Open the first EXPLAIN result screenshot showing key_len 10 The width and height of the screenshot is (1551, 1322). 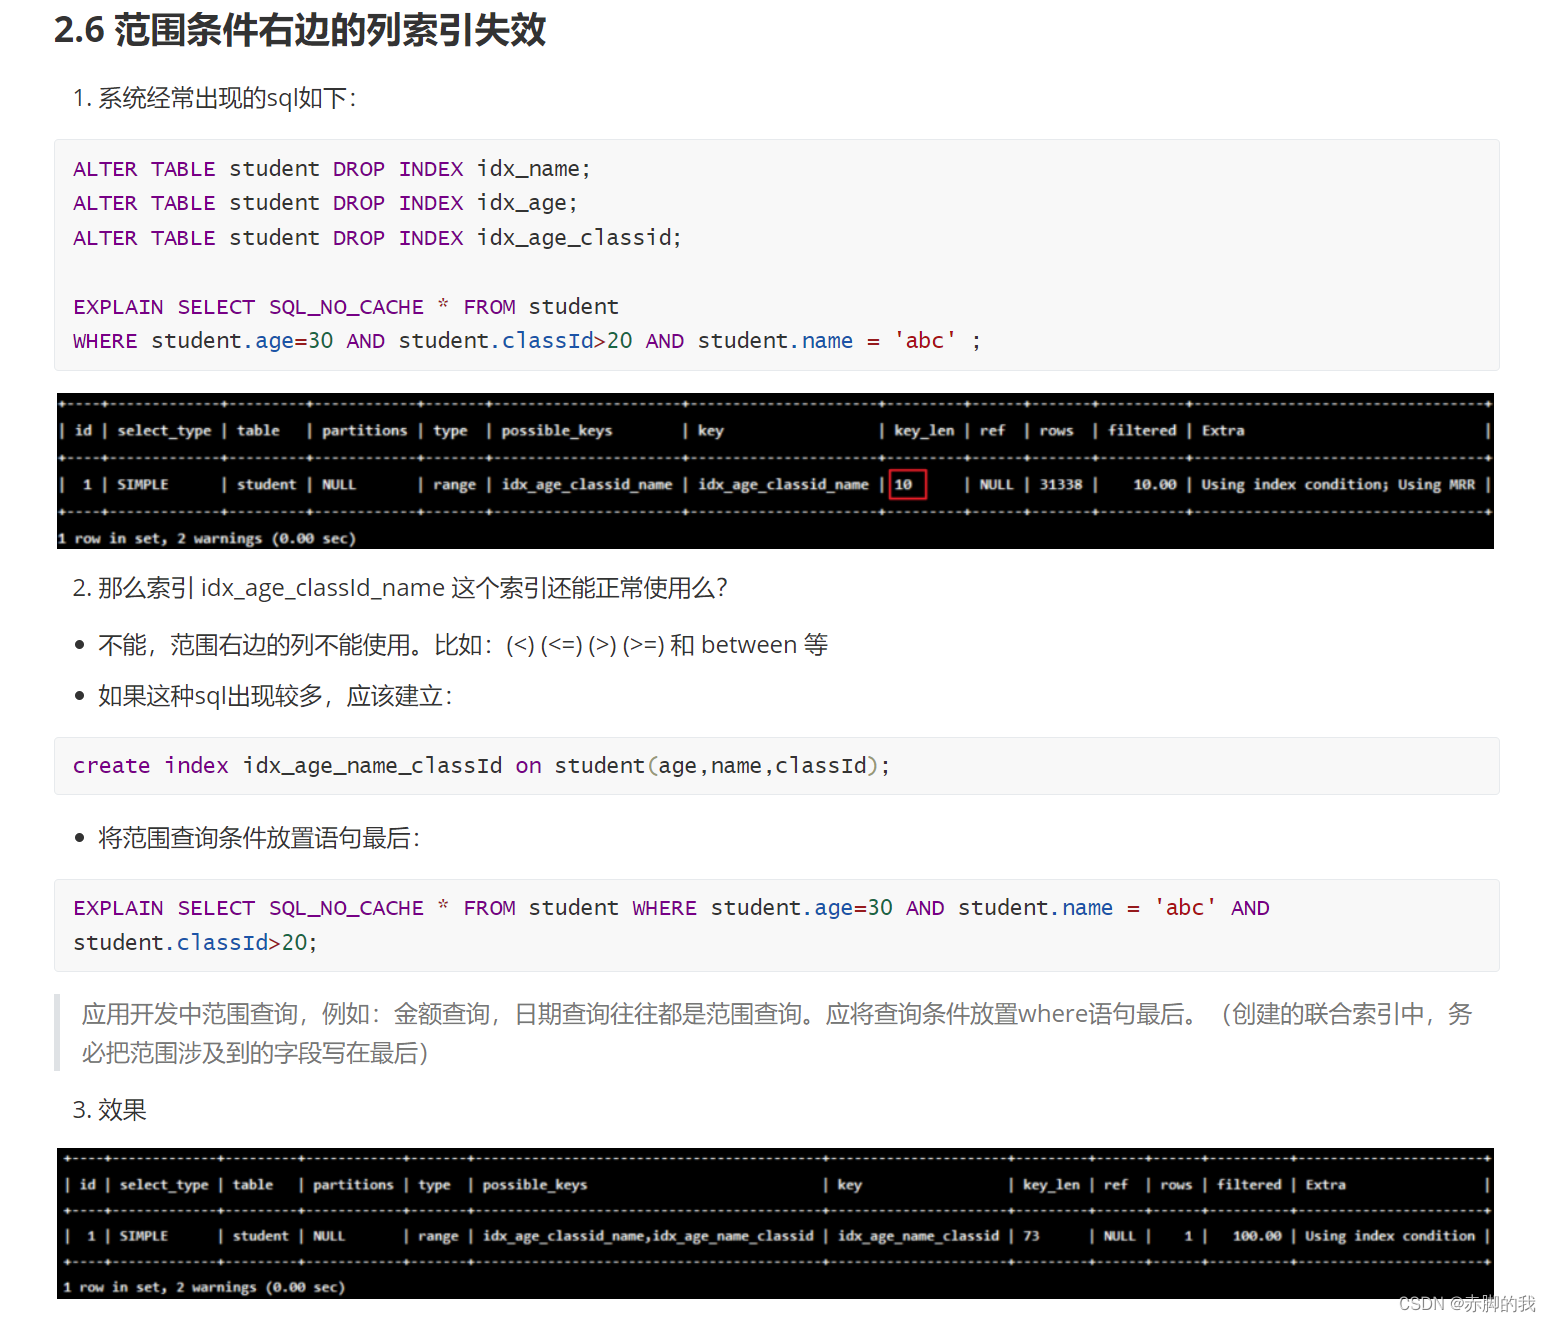pyautogui.click(x=775, y=471)
